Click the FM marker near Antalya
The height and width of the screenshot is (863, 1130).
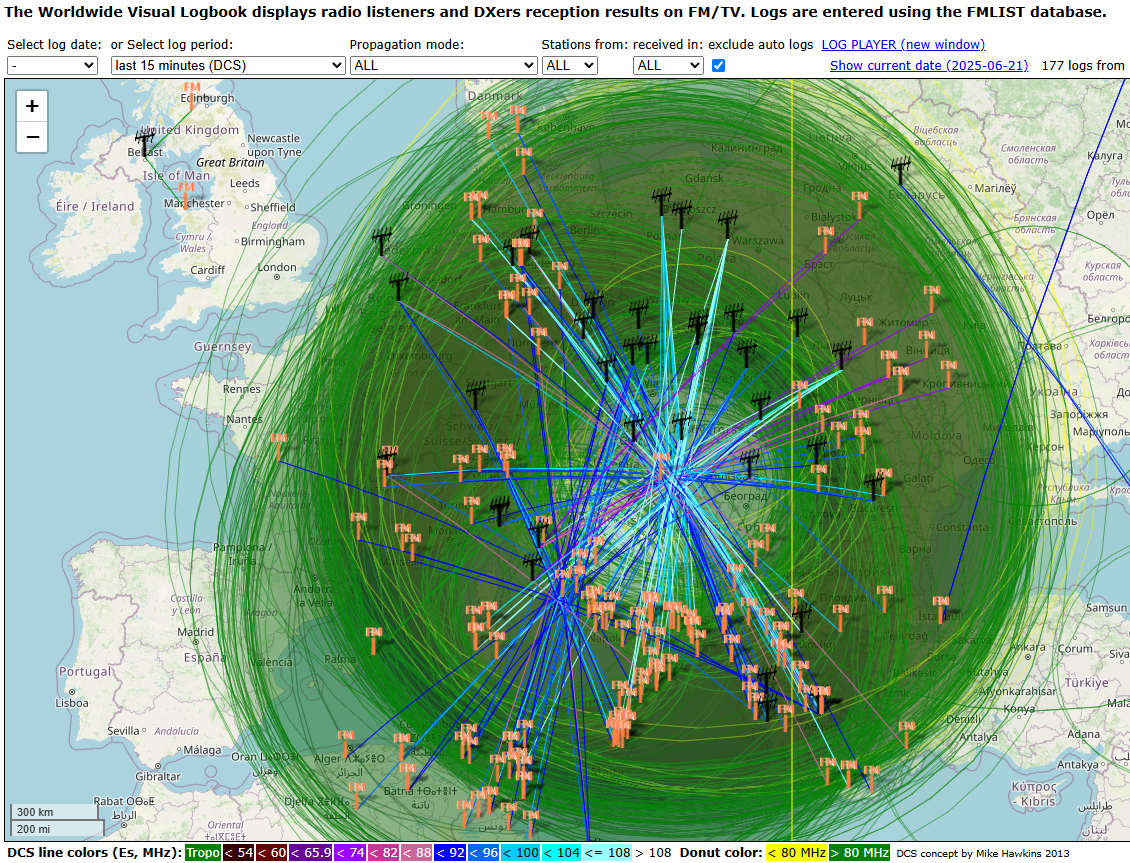click(x=907, y=733)
